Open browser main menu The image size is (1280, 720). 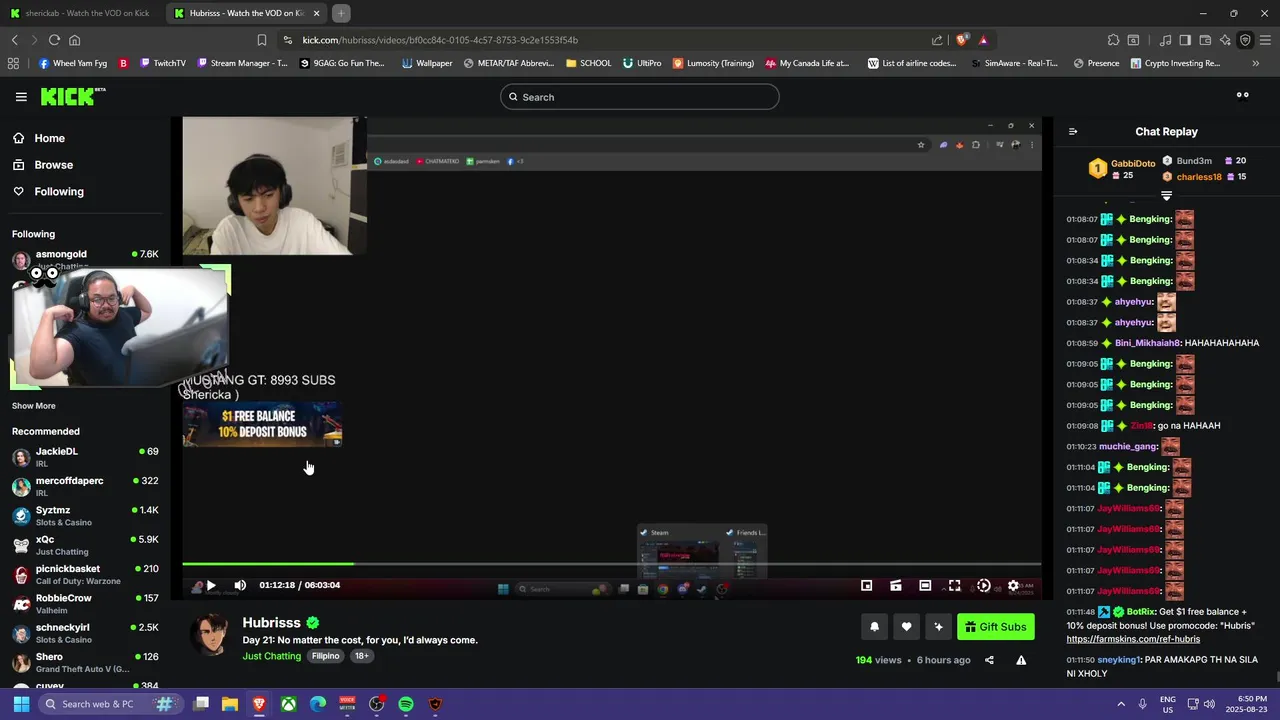(x=1265, y=40)
